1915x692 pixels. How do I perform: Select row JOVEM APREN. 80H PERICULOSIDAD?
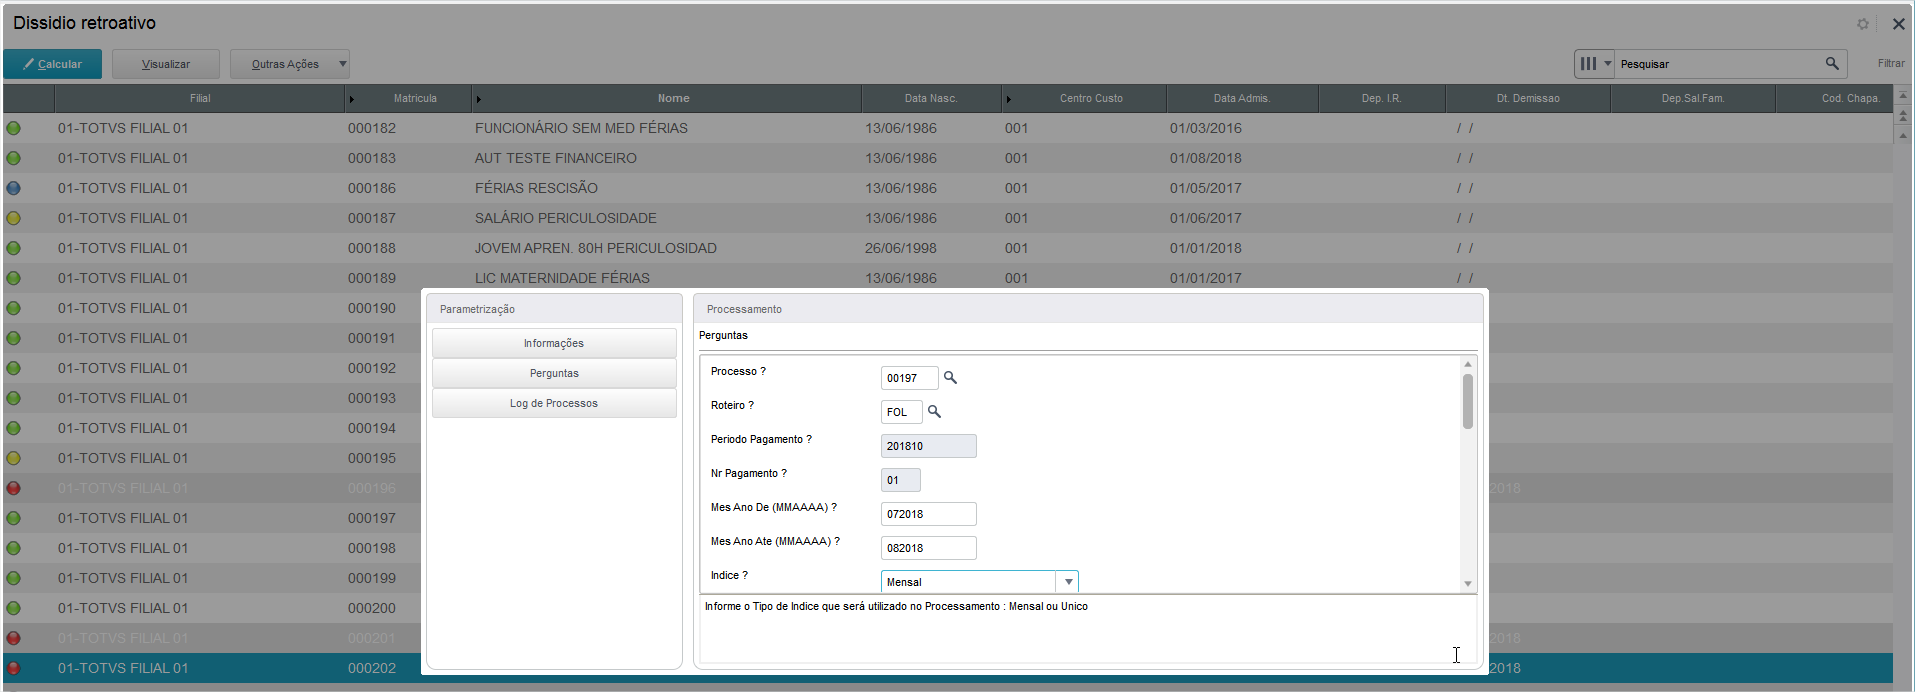(948, 248)
